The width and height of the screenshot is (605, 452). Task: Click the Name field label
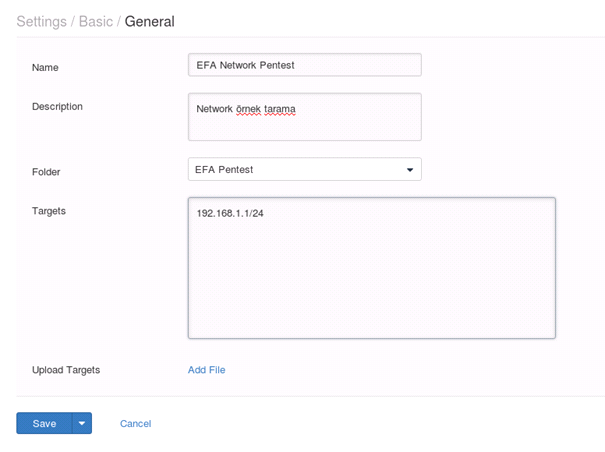pos(45,68)
